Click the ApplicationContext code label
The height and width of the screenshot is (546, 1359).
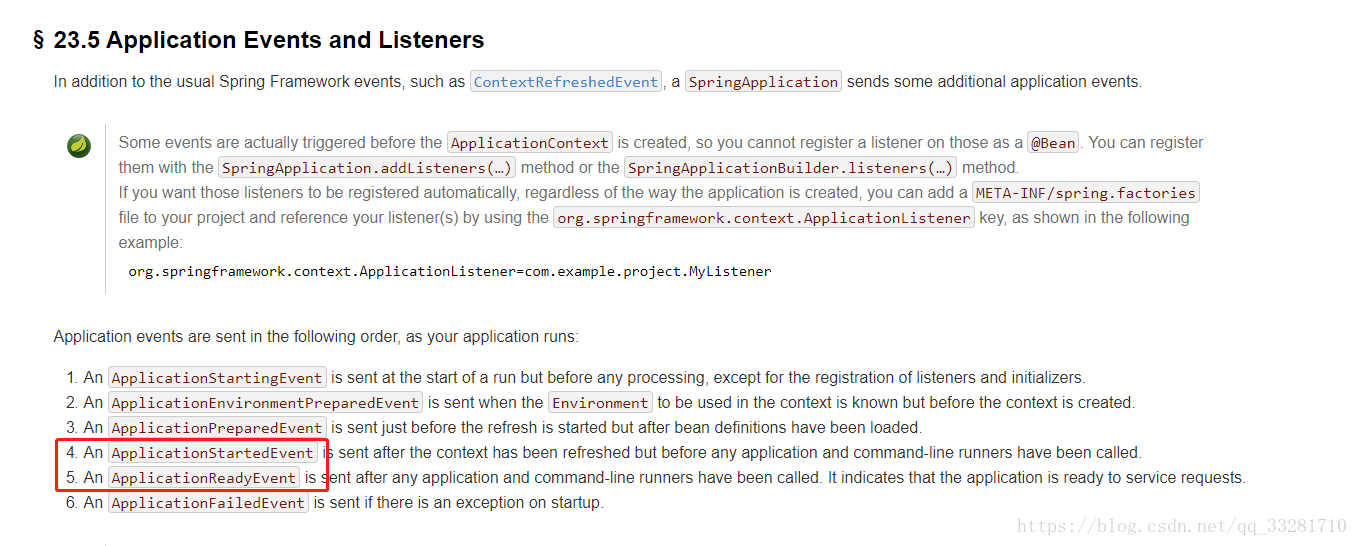(529, 143)
